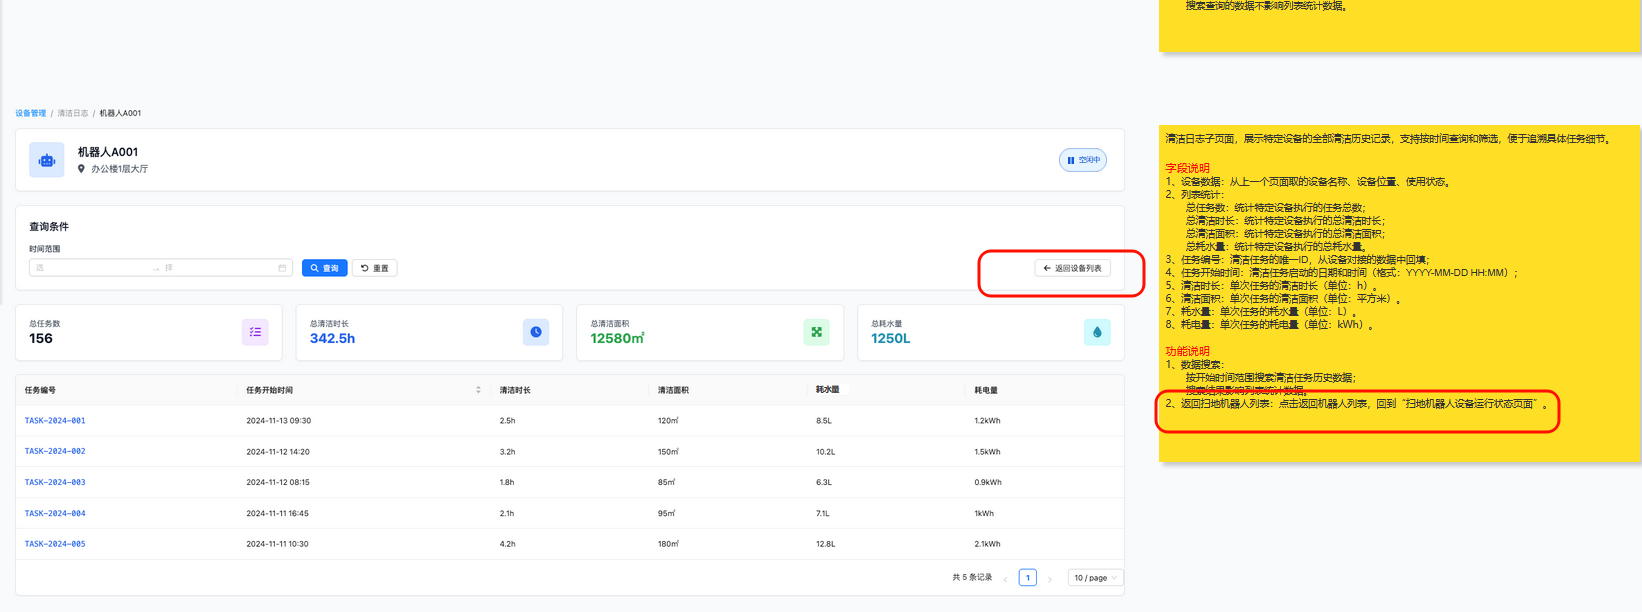Viewport: 1642px width, 612px height.
Task: Click the blue clock icon in 总清洁时长 card
Action: tap(536, 332)
